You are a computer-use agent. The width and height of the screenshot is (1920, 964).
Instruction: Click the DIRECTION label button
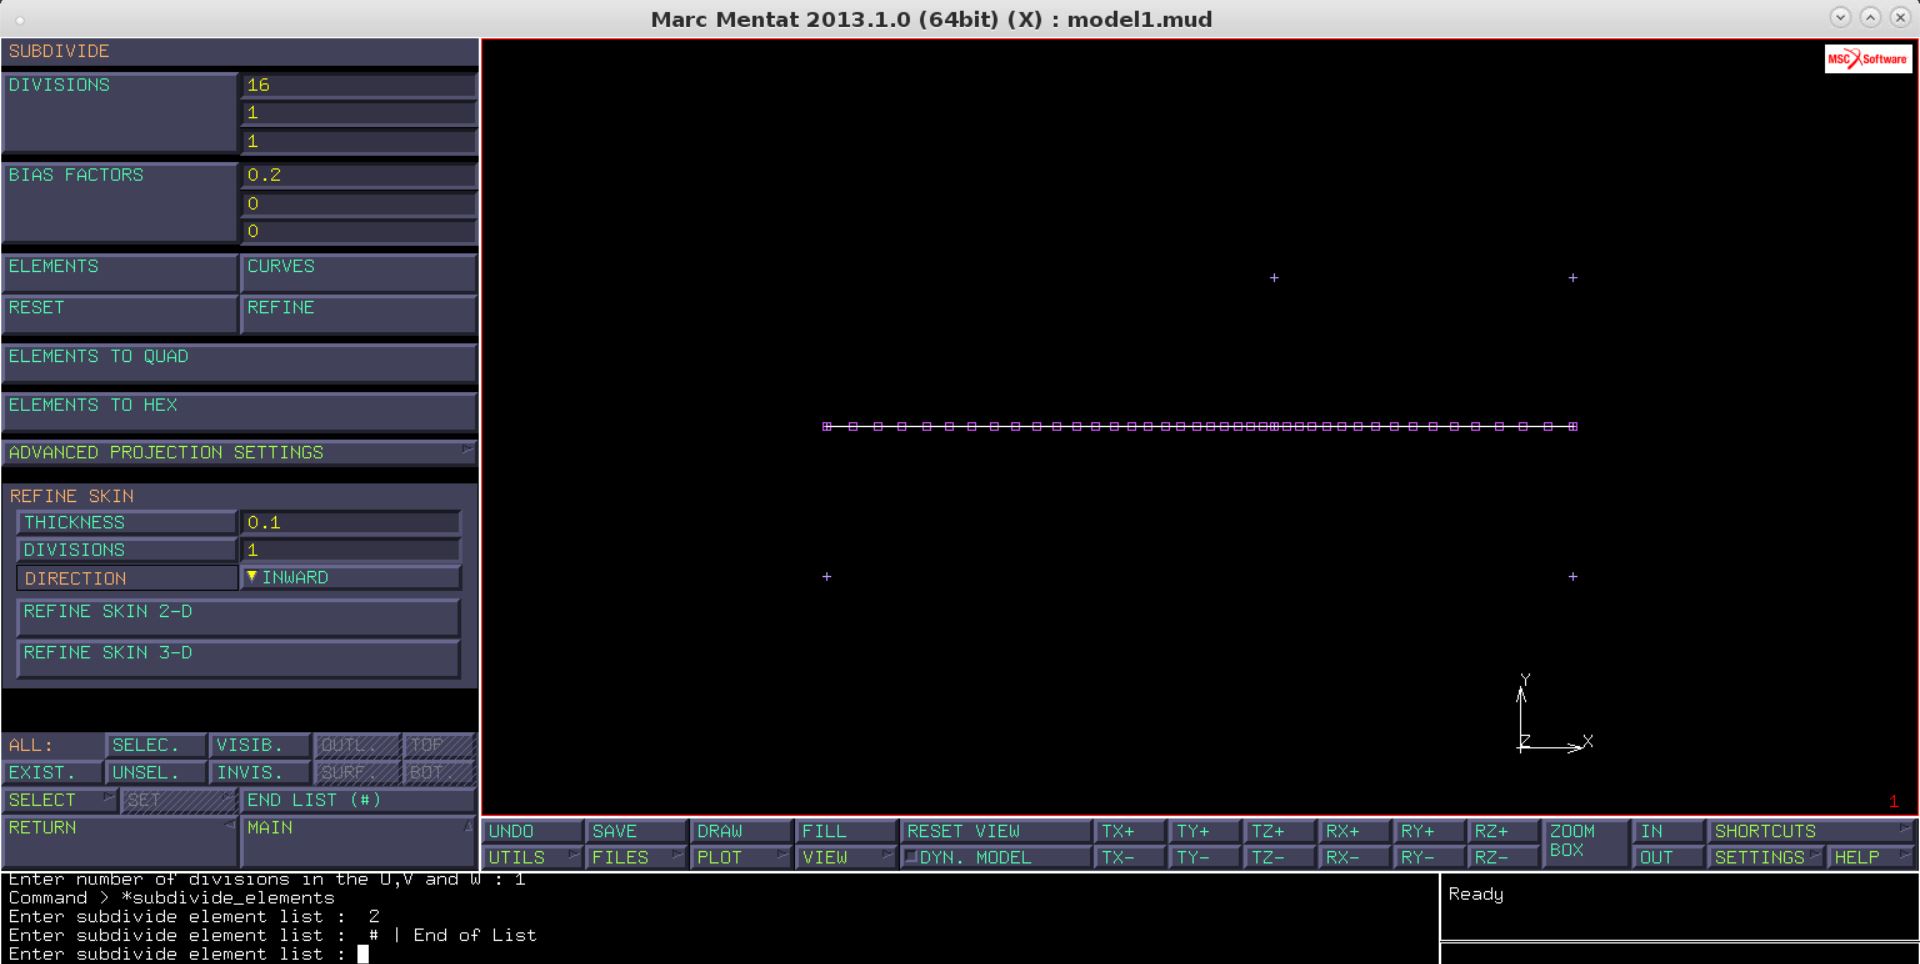[126, 577]
